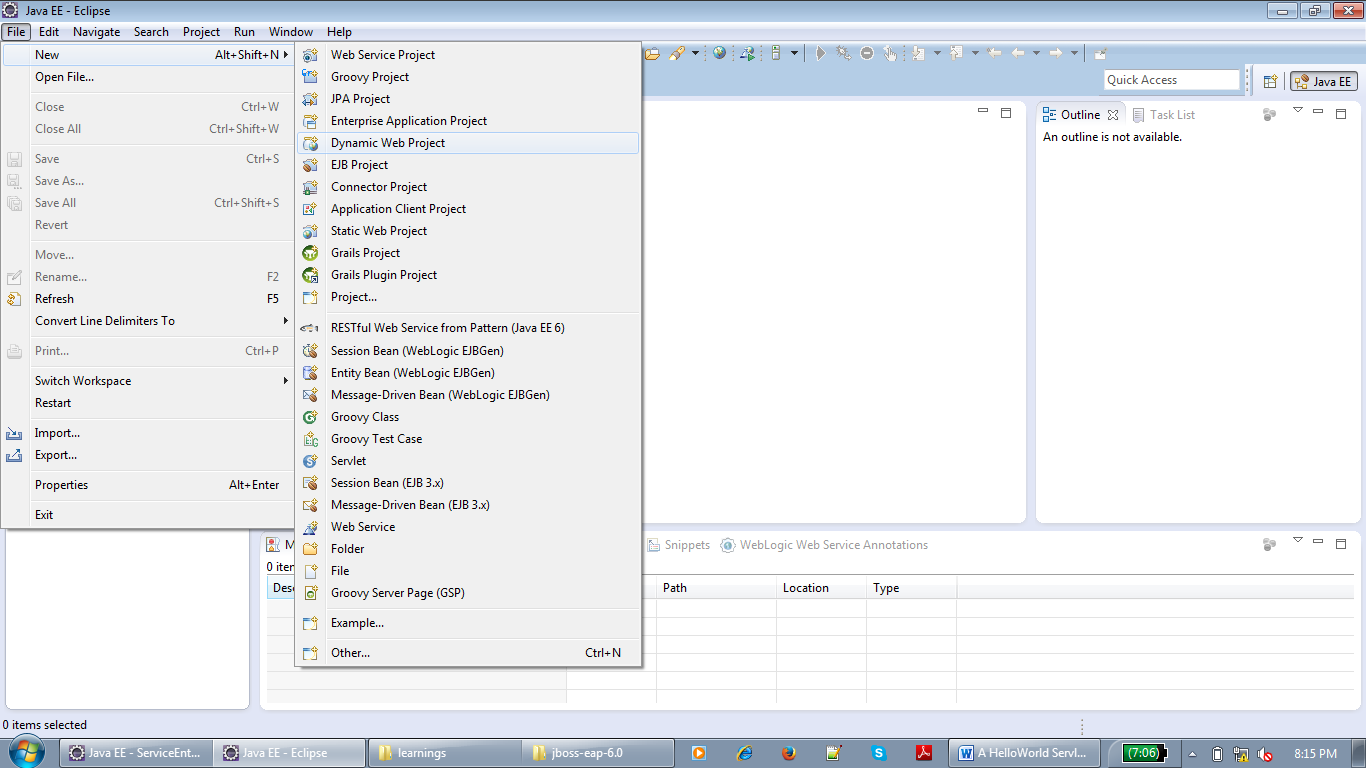Click the Grails Plugin Project icon
The image size is (1366, 768).
311,275
